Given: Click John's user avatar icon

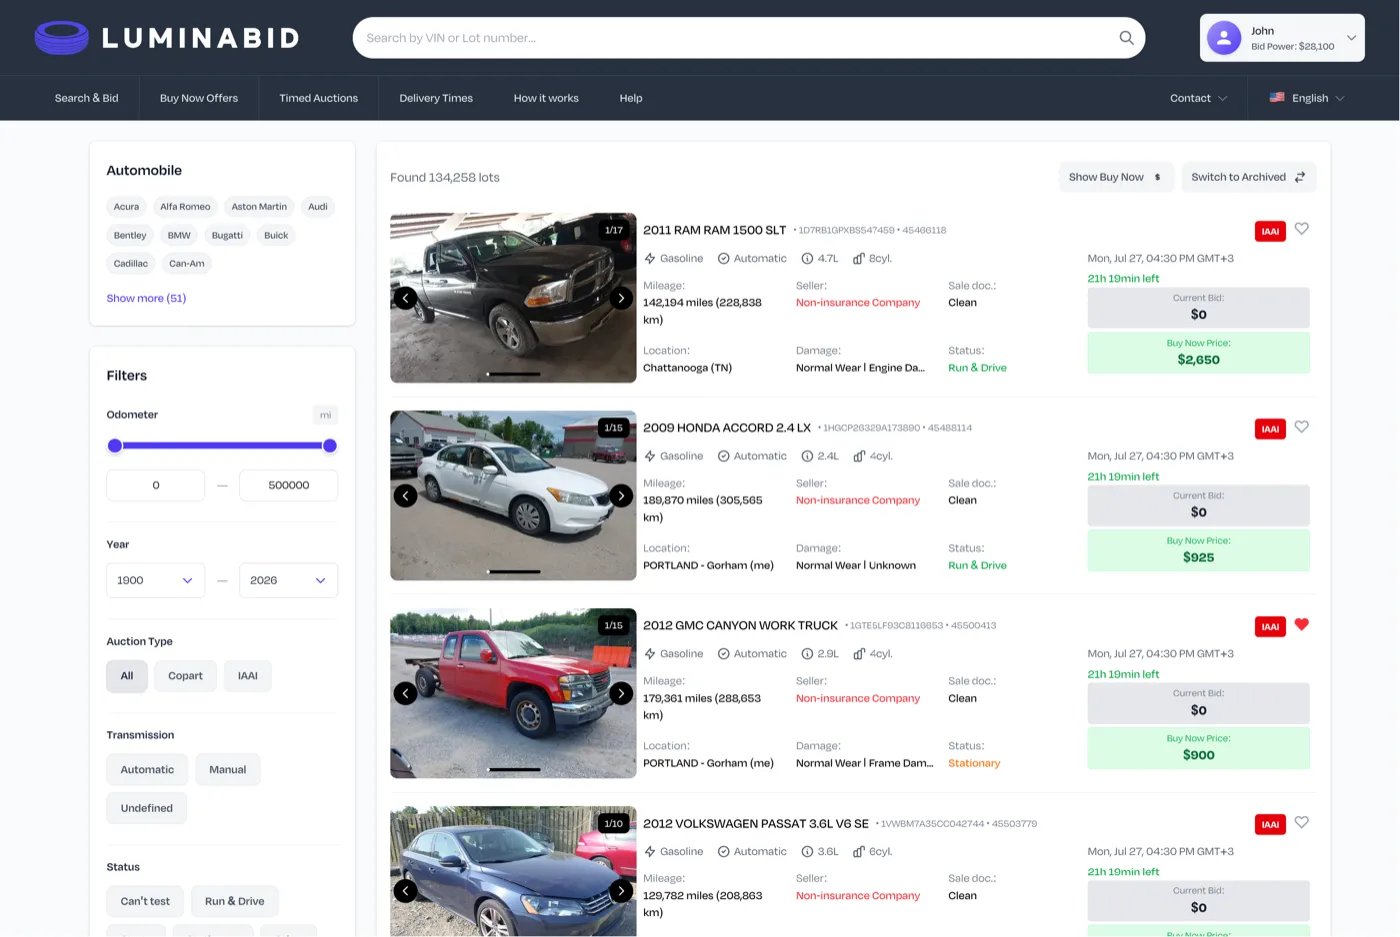Looking at the screenshot, I should [1224, 38].
